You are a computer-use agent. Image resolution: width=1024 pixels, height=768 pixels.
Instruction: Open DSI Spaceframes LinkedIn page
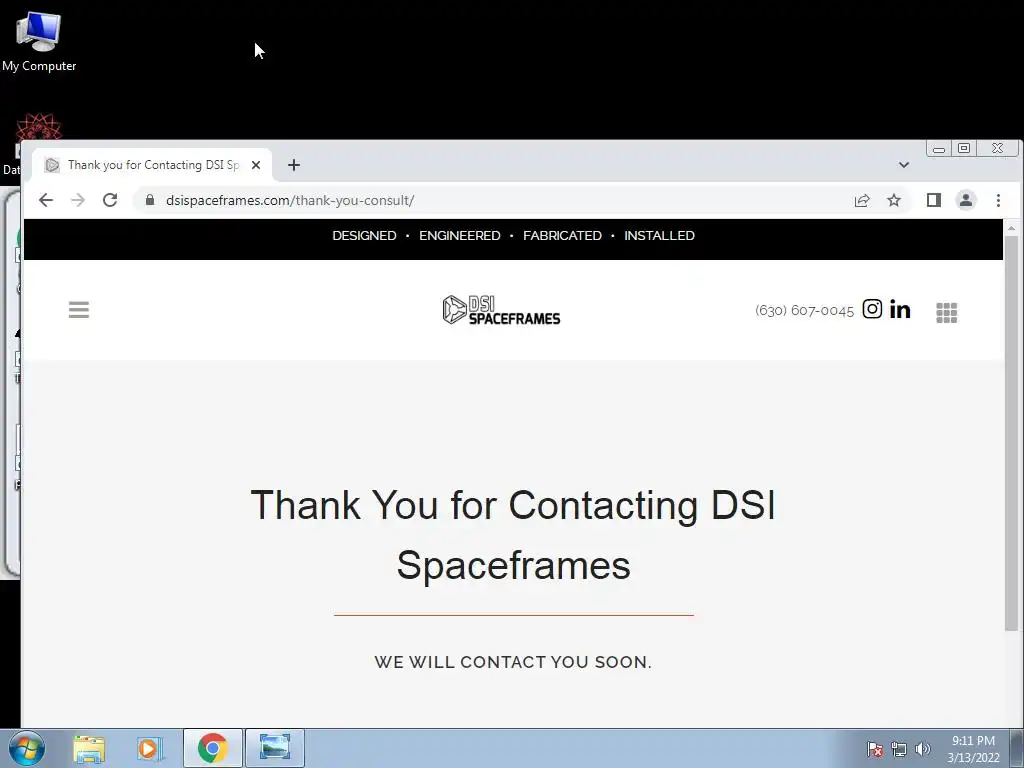click(x=900, y=310)
